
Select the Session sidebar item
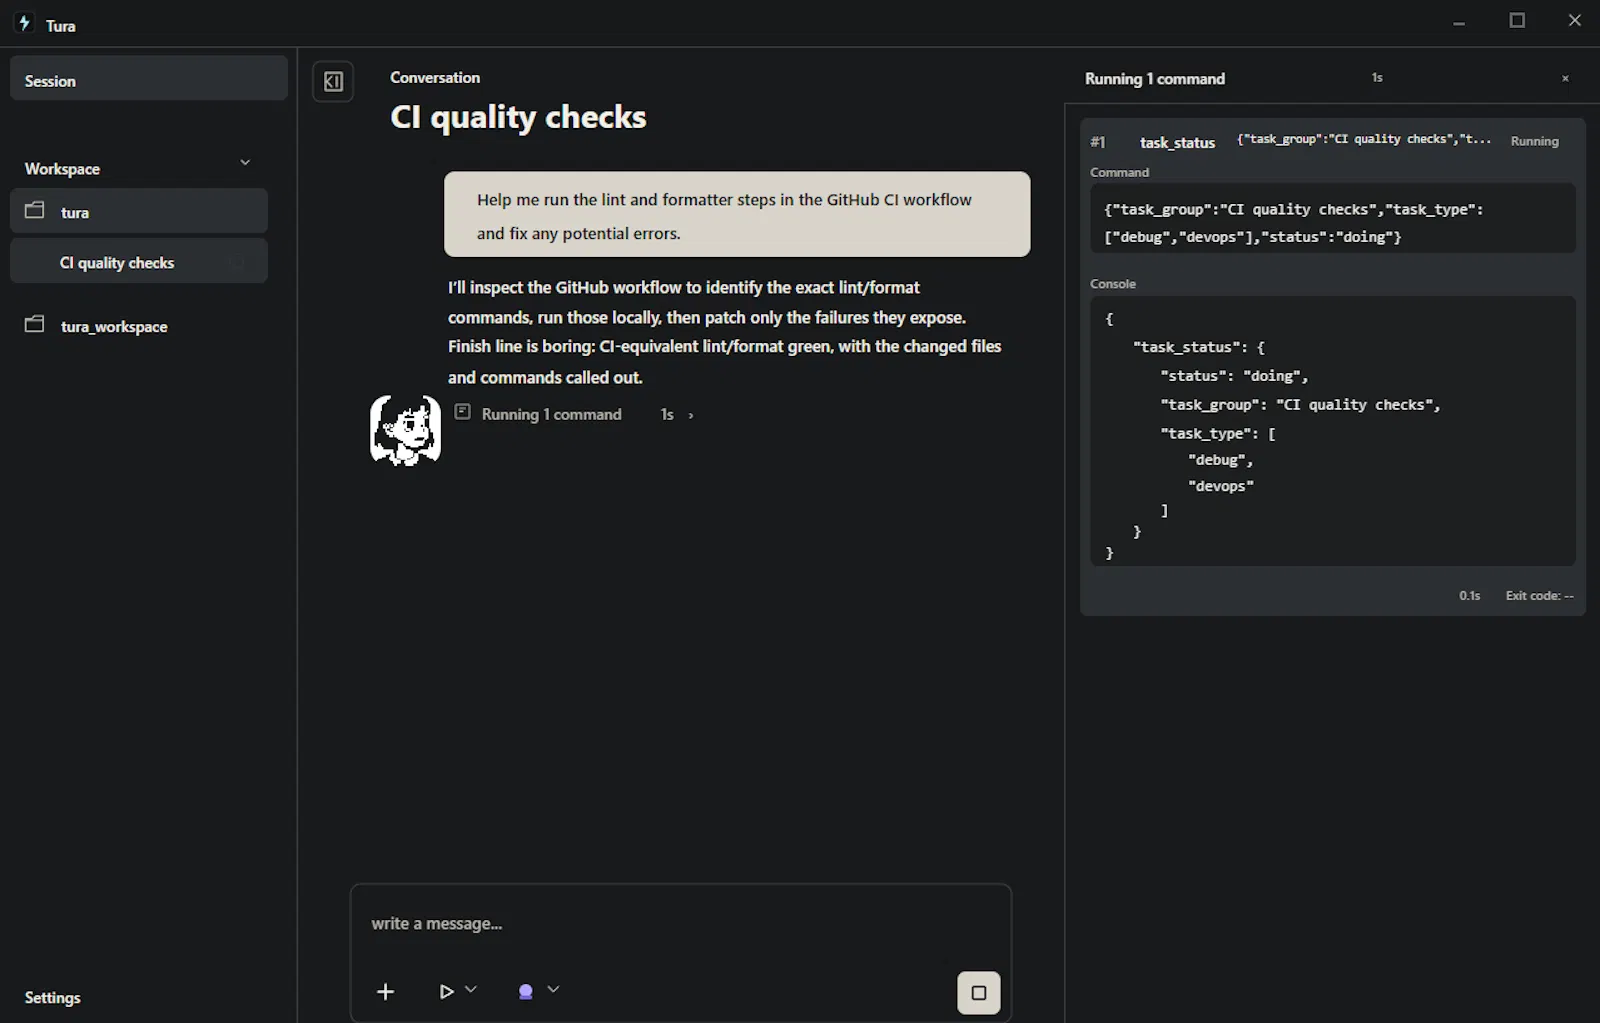149,78
